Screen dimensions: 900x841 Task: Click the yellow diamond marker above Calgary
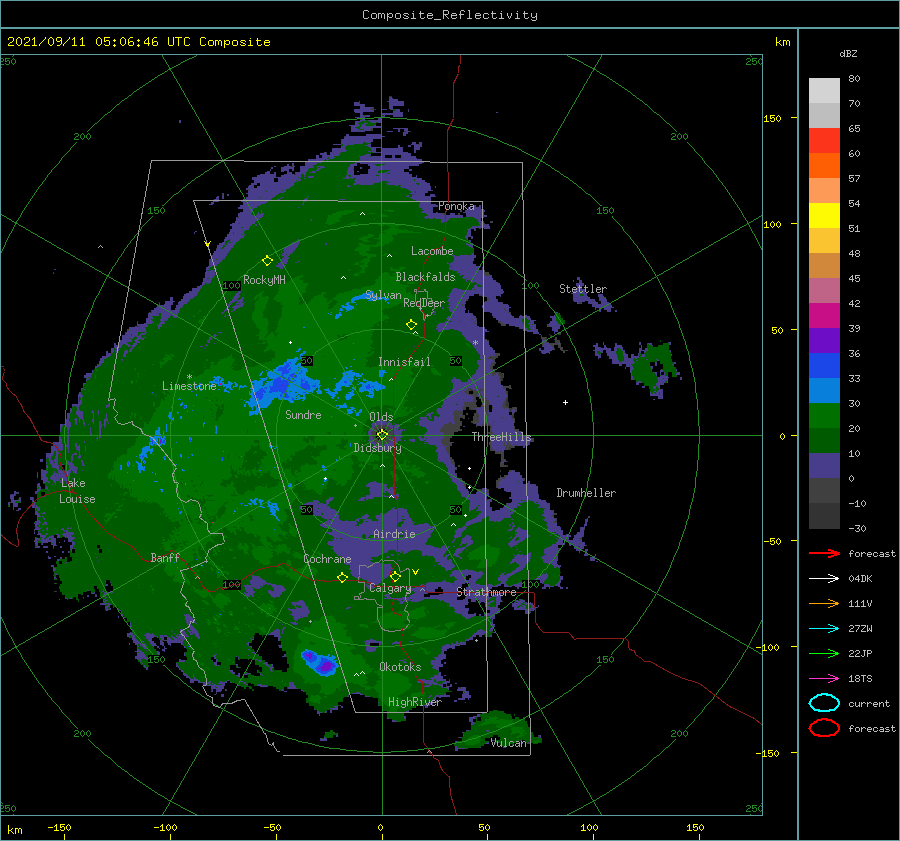click(x=395, y=576)
